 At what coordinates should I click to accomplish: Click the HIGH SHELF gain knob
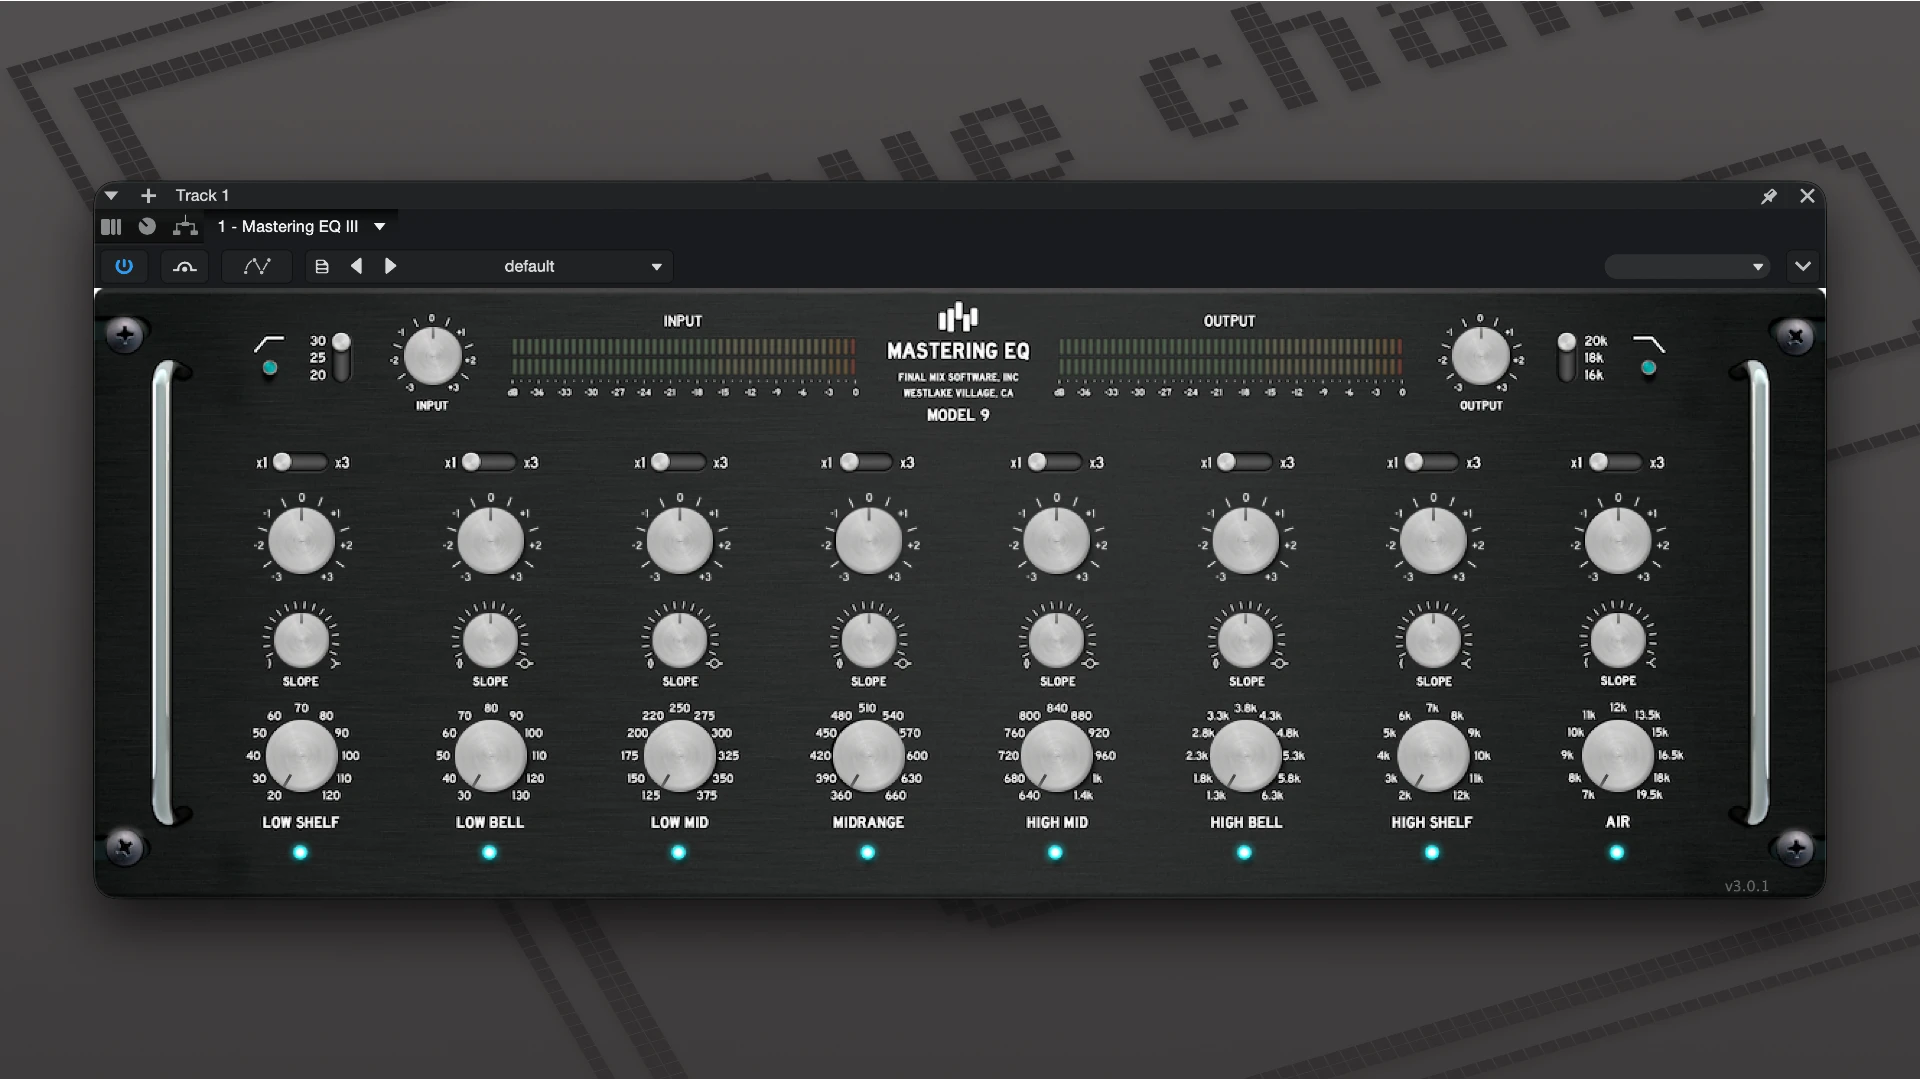(x=1433, y=541)
